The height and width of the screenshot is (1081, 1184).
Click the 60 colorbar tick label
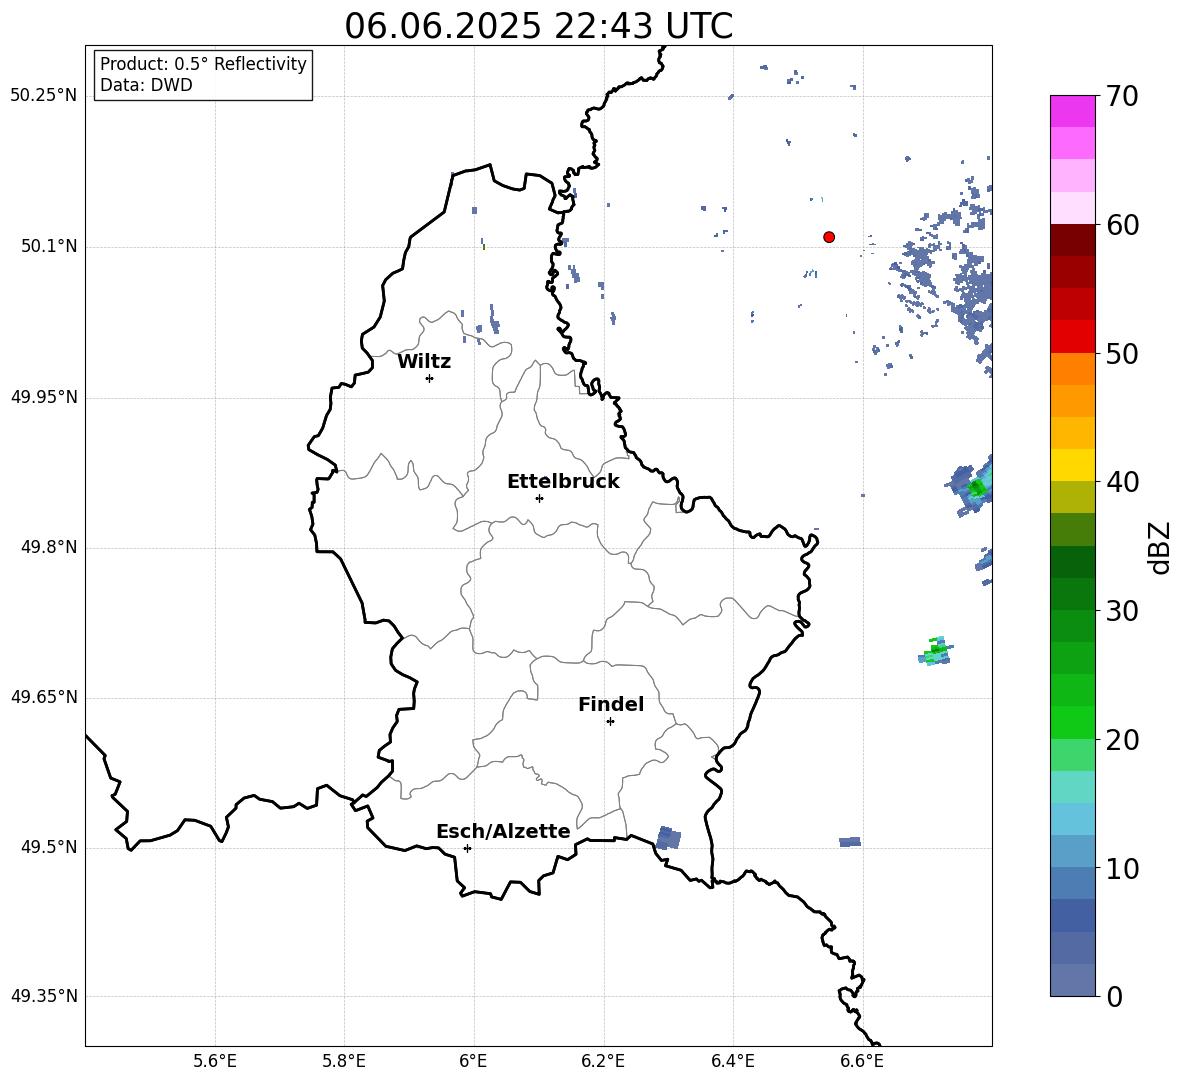click(1121, 225)
